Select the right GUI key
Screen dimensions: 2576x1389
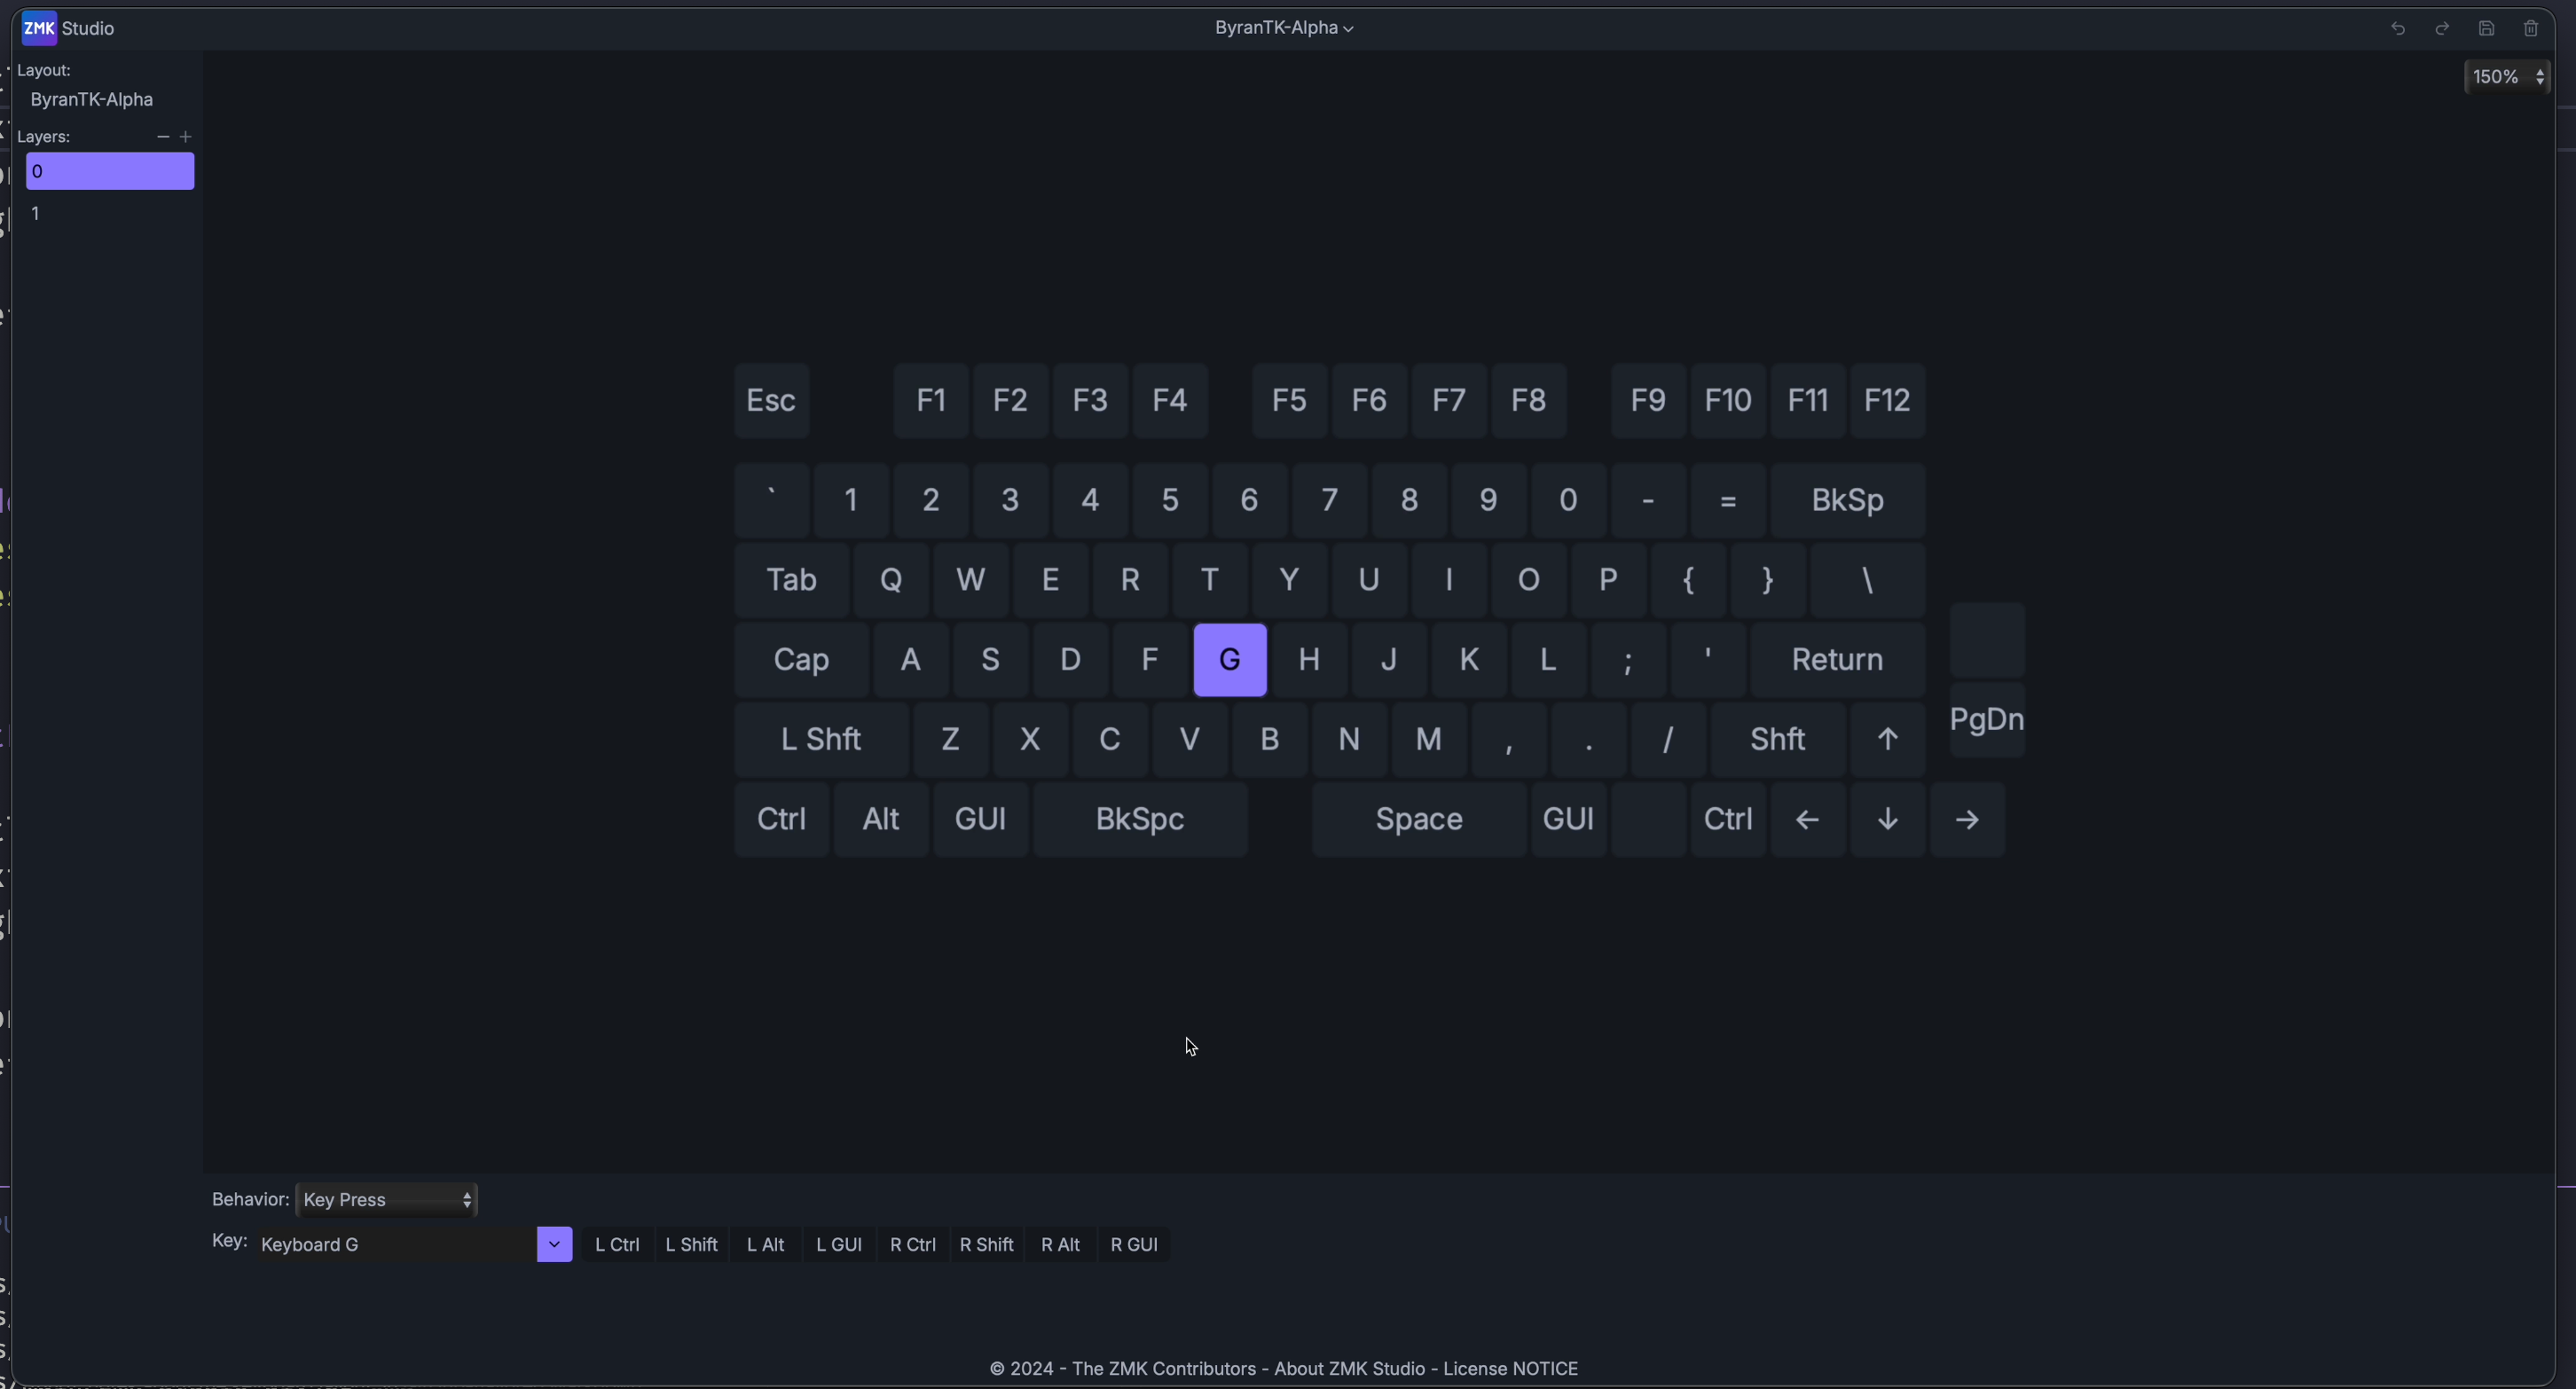(x=1569, y=820)
